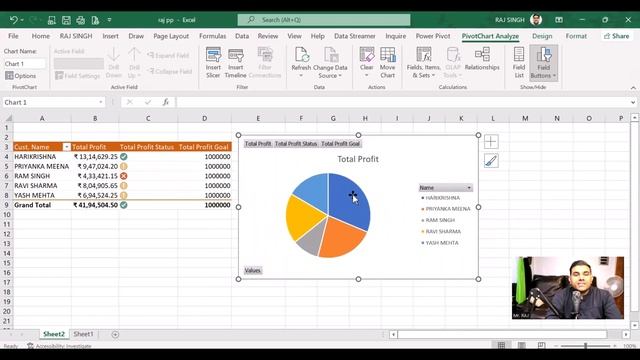The height and width of the screenshot is (360, 640).
Task: Open the Data Streamer tab
Action: [355, 36]
